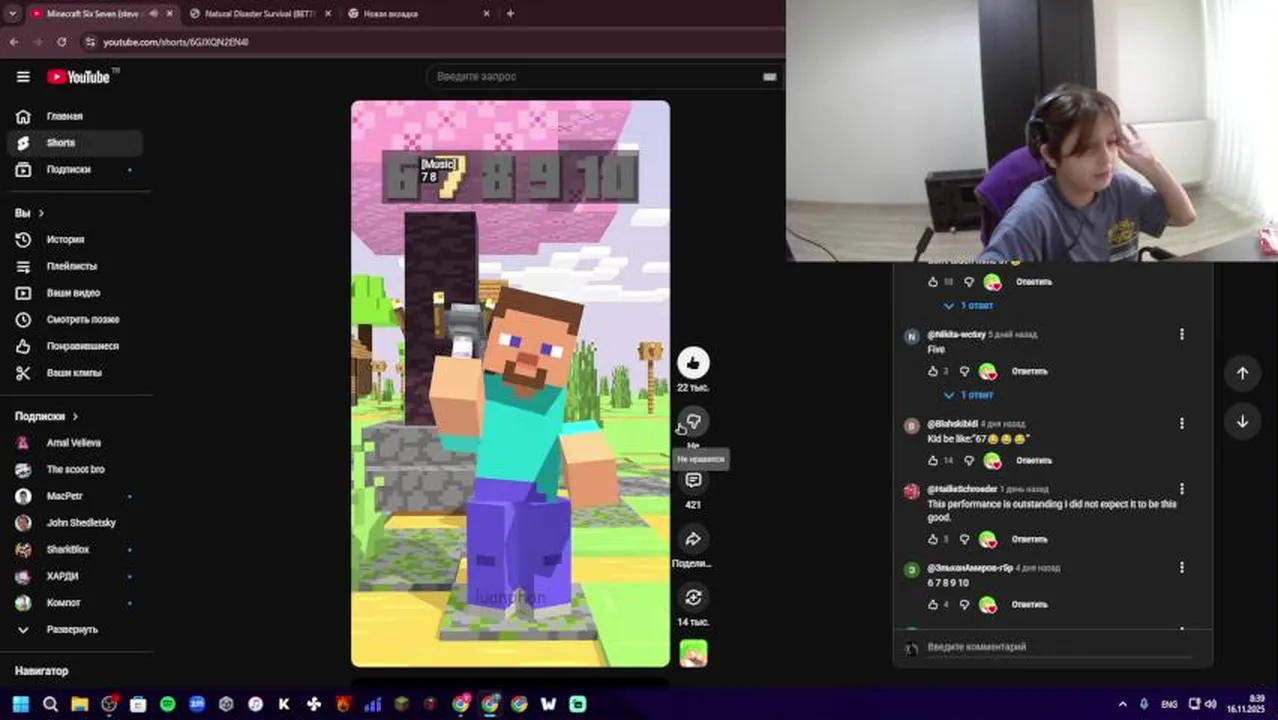Click the site info icon in address bar
This screenshot has width=1278, height=720.
[x=90, y=42]
